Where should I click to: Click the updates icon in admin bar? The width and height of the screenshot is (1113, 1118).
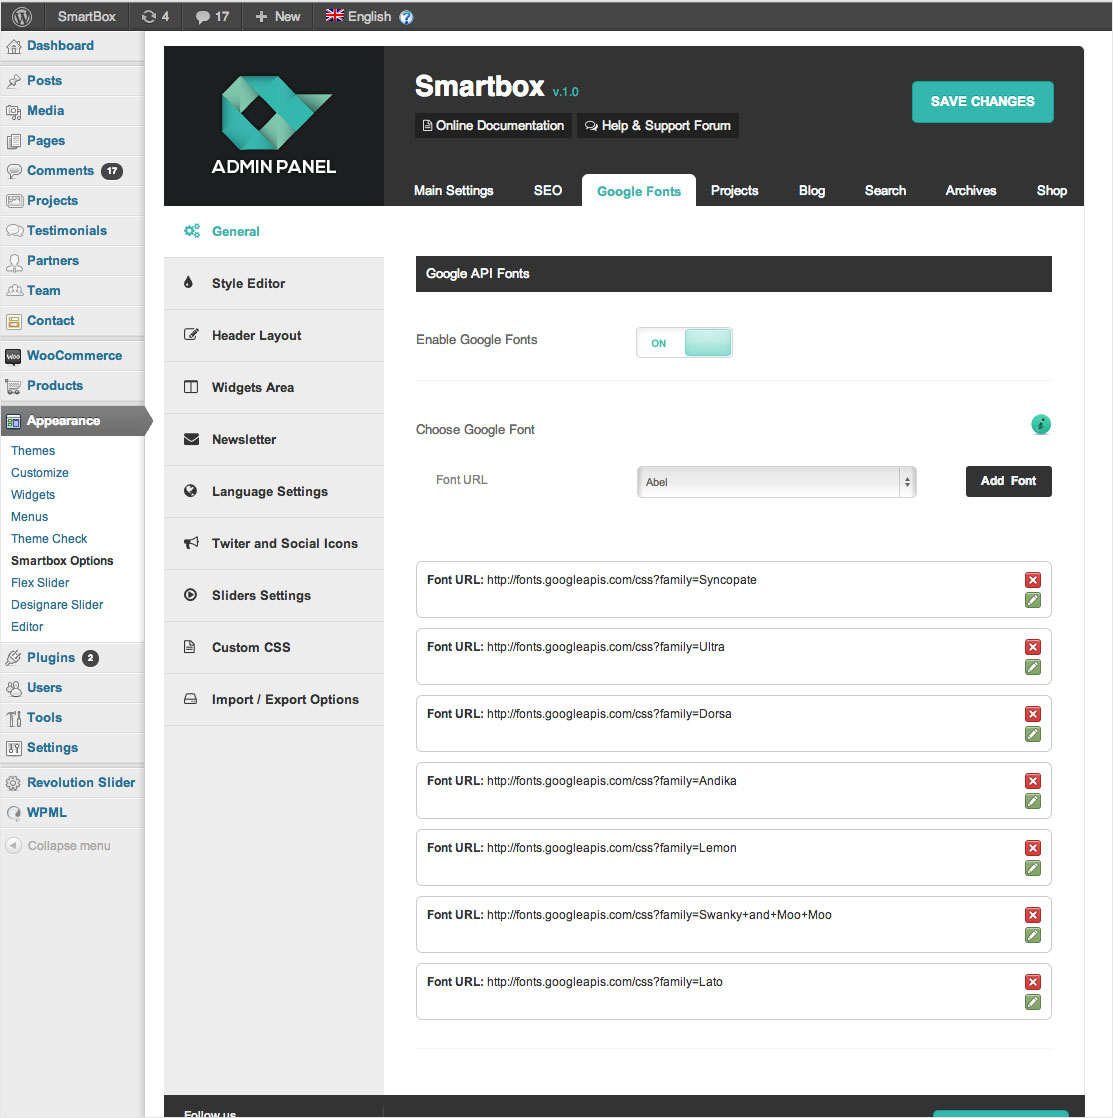pos(155,16)
